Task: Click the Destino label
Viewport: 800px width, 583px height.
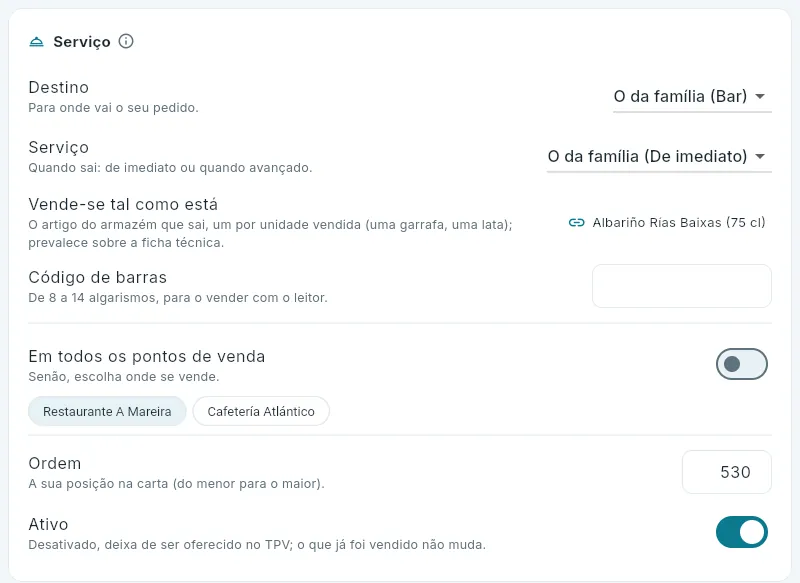Action: pyautogui.click(x=59, y=87)
